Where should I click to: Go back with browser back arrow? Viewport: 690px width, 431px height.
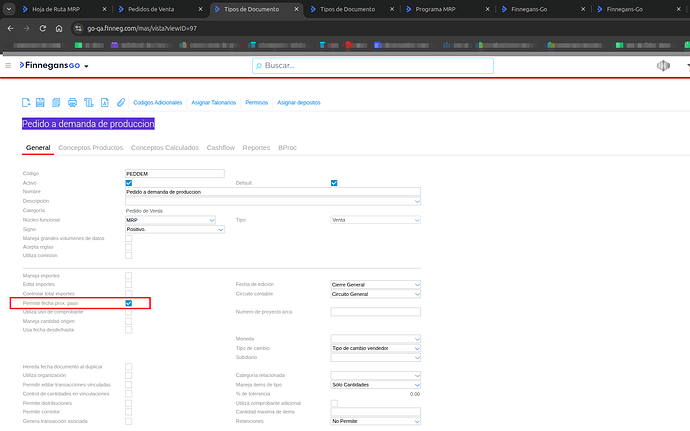[11, 28]
